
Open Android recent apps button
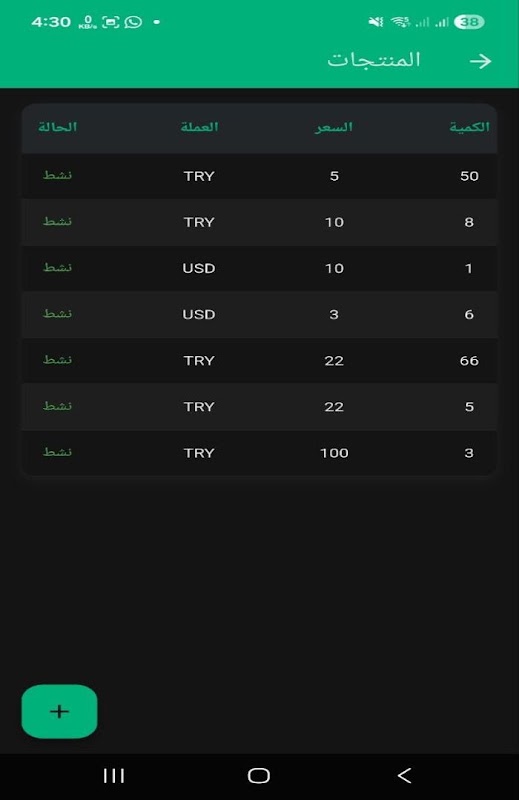114,776
